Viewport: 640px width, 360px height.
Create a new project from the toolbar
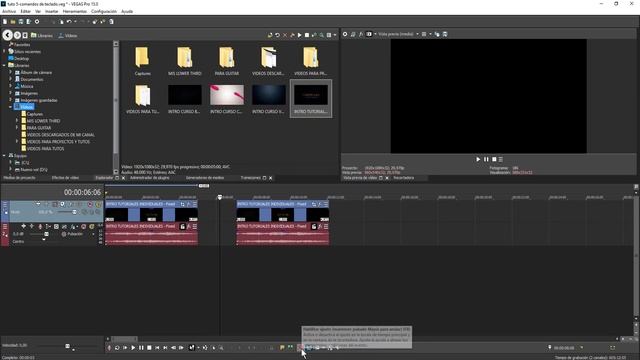[x=5, y=22]
